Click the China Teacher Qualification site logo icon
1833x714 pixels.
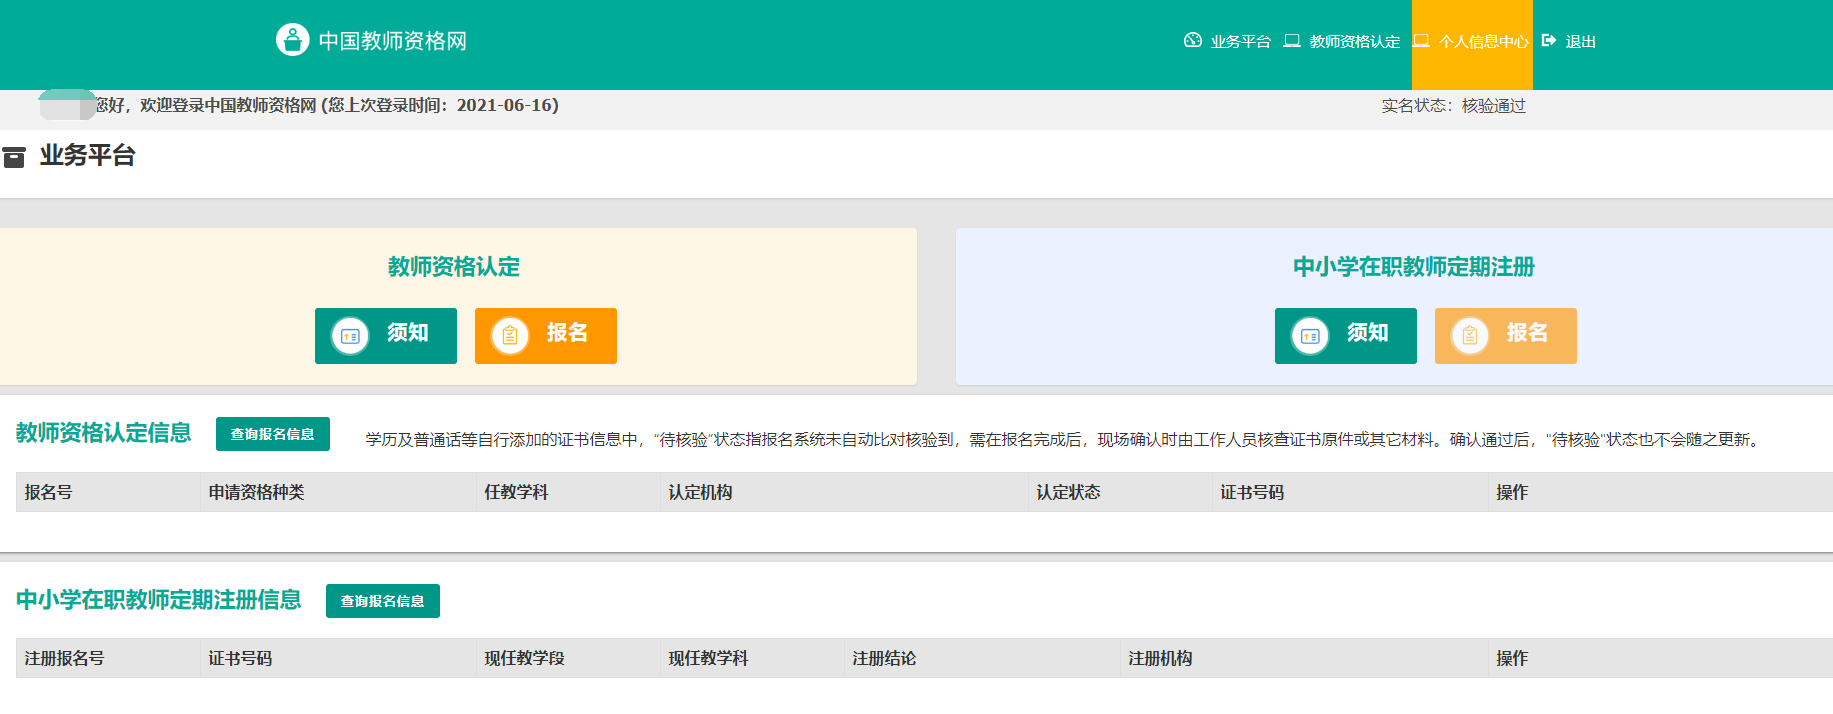coord(292,40)
